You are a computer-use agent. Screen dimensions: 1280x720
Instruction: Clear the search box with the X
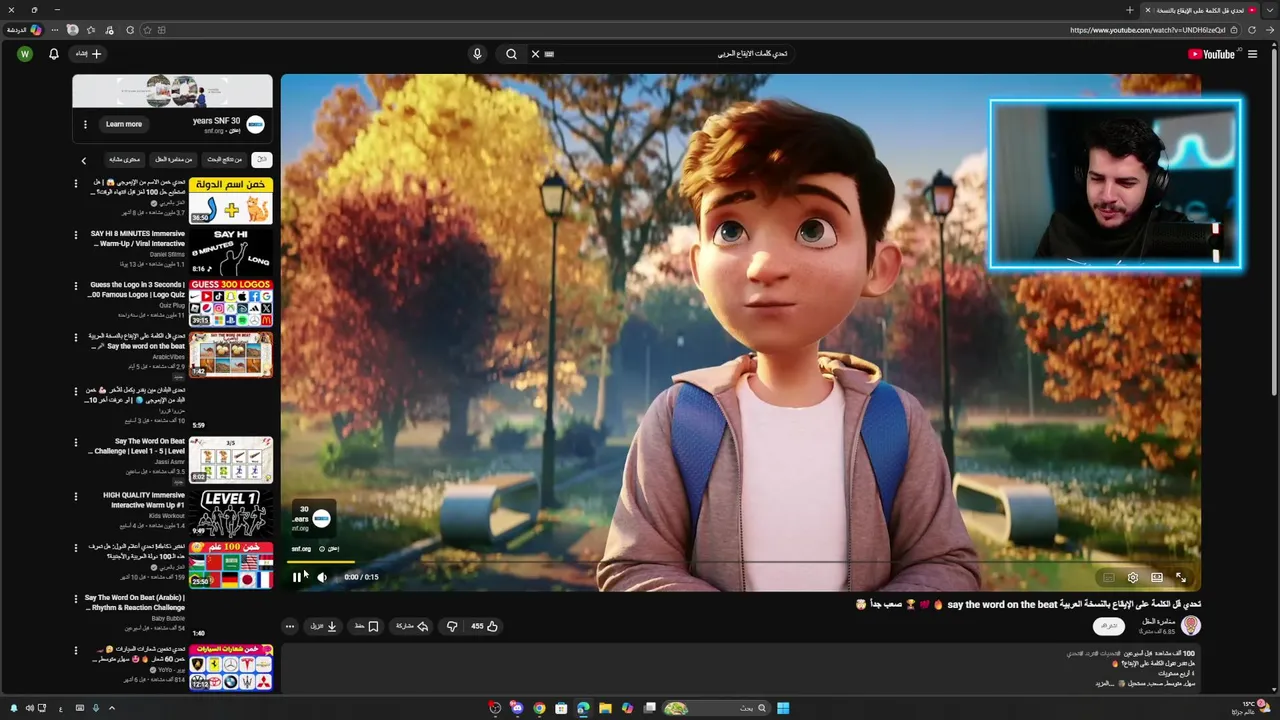point(535,54)
